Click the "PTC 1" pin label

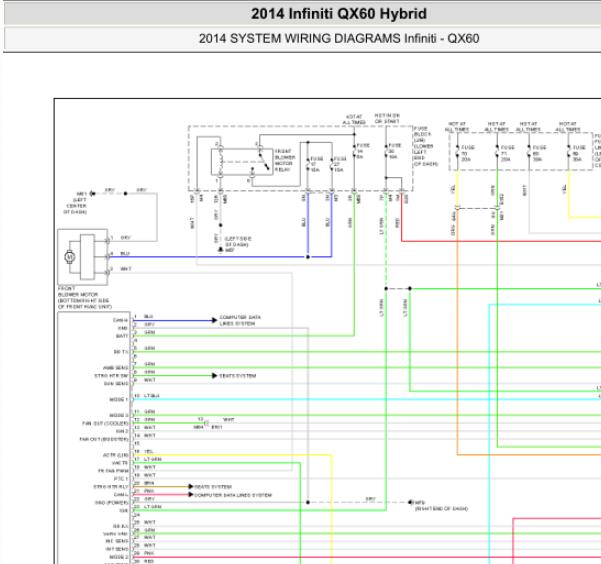(121, 479)
